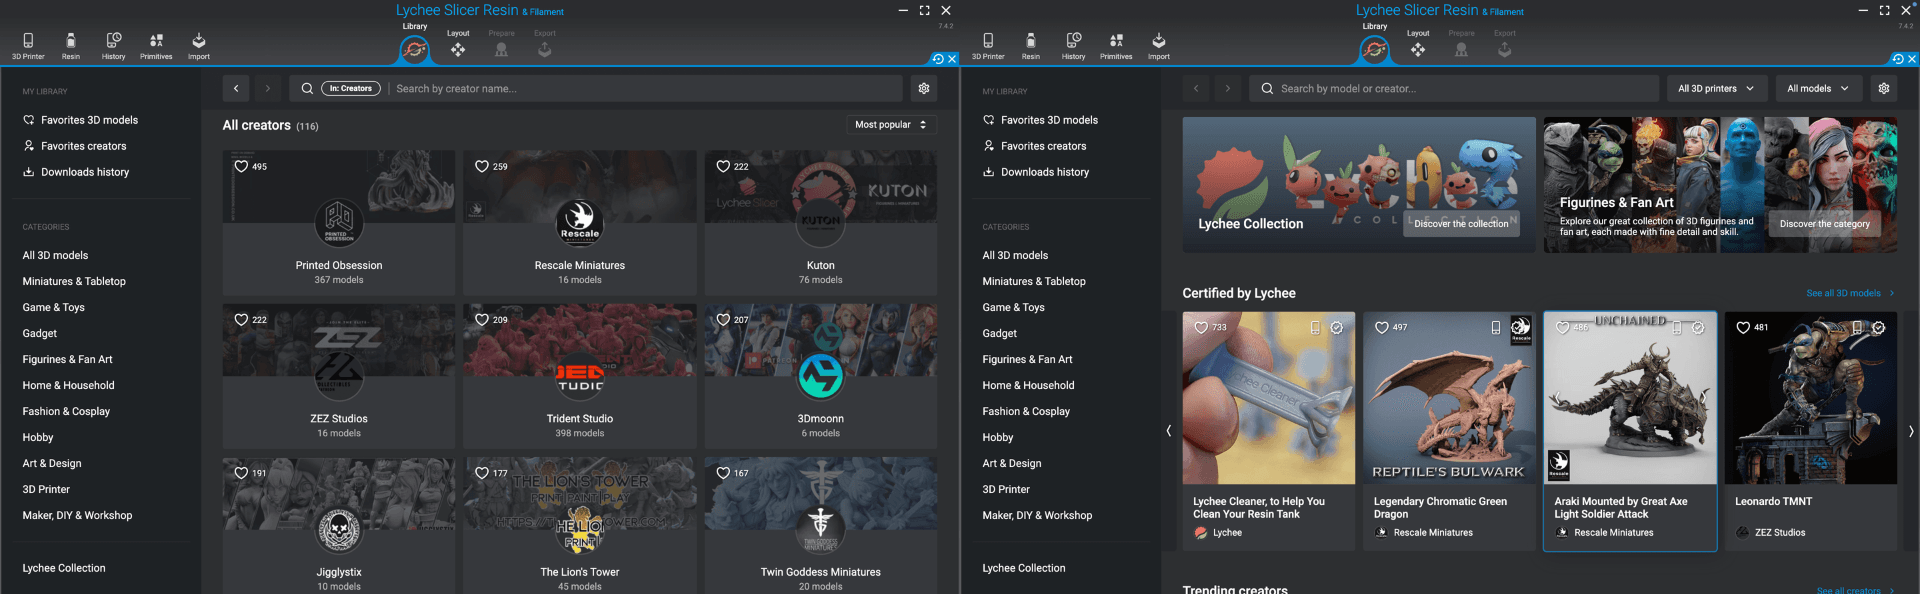Click the Discover the category button
This screenshot has height=594, width=1920.
click(1824, 224)
